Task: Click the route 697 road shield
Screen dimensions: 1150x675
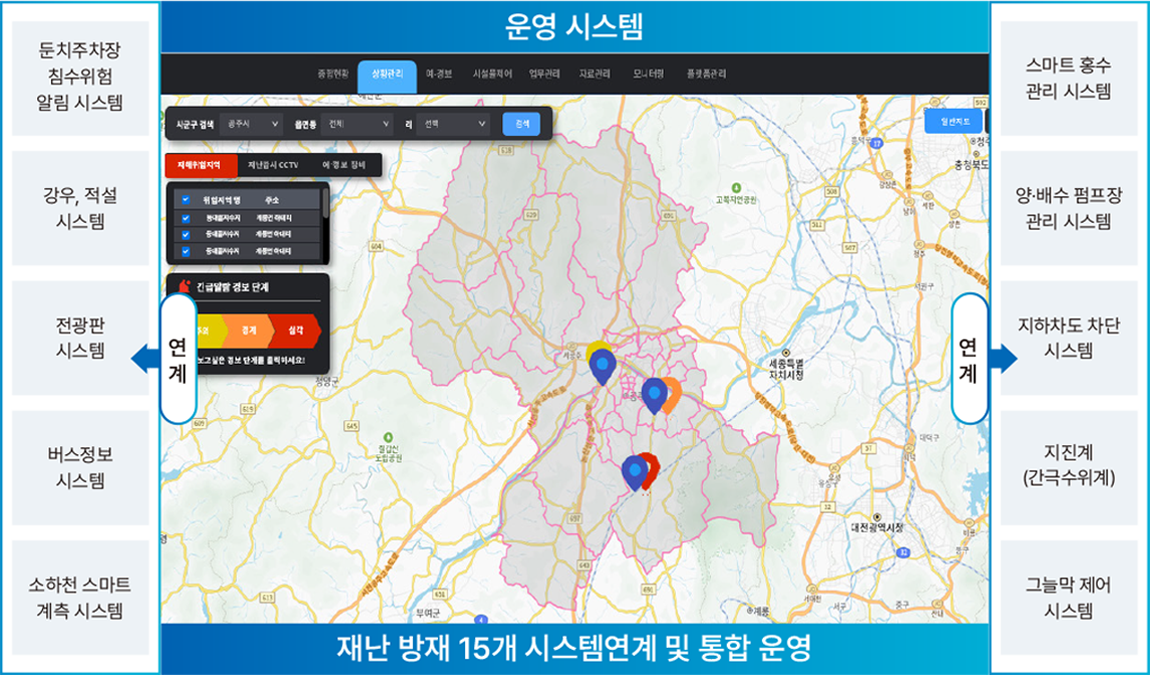Action: click(575, 519)
